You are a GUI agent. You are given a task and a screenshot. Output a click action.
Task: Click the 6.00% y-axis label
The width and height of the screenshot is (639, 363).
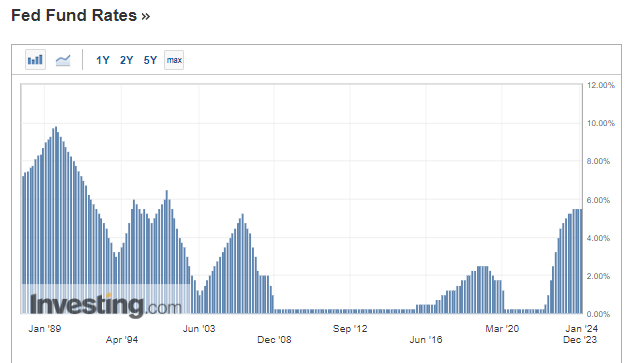[x=598, y=200]
